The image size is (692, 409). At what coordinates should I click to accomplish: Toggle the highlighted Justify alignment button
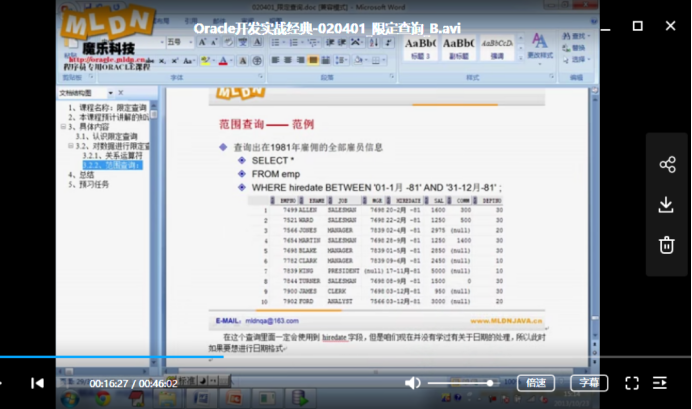point(313,60)
